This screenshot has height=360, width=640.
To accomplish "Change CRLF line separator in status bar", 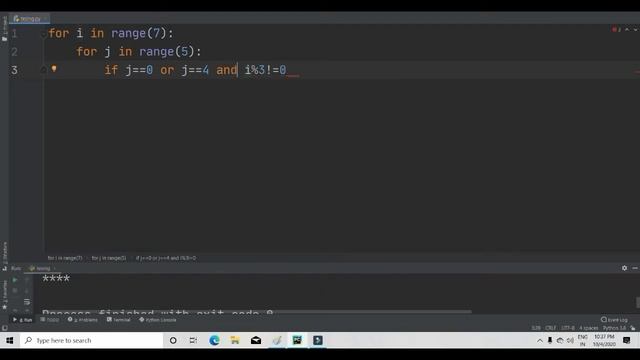I will point(551,328).
